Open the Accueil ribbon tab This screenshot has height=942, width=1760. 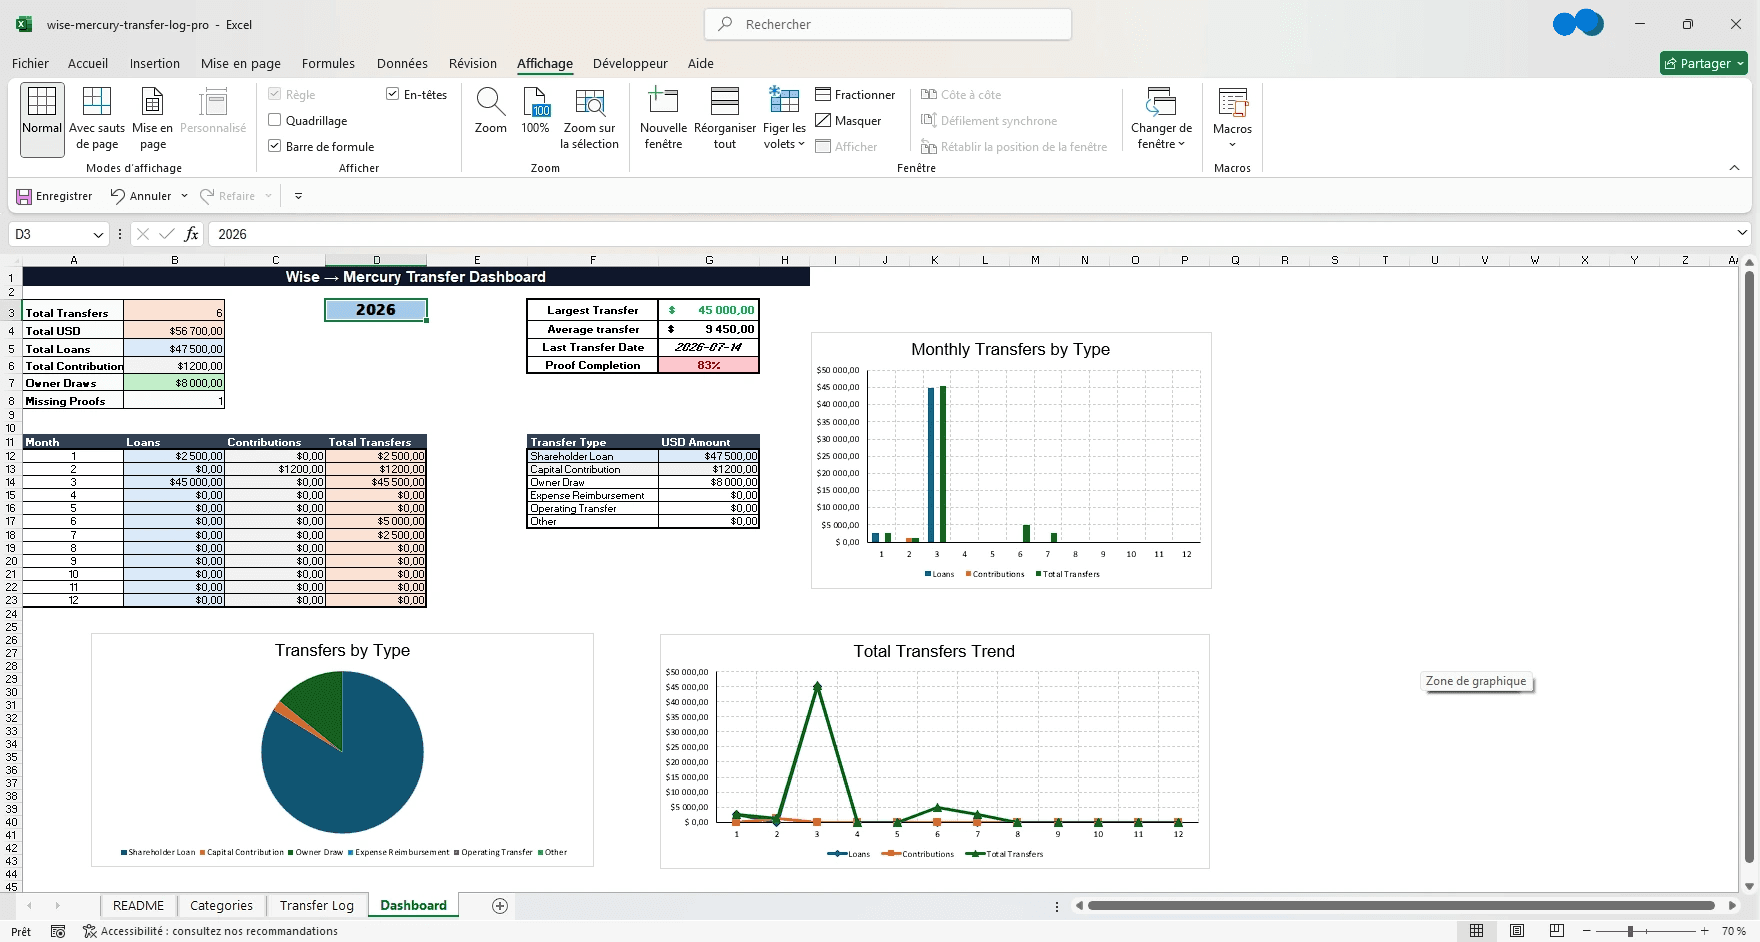point(88,63)
